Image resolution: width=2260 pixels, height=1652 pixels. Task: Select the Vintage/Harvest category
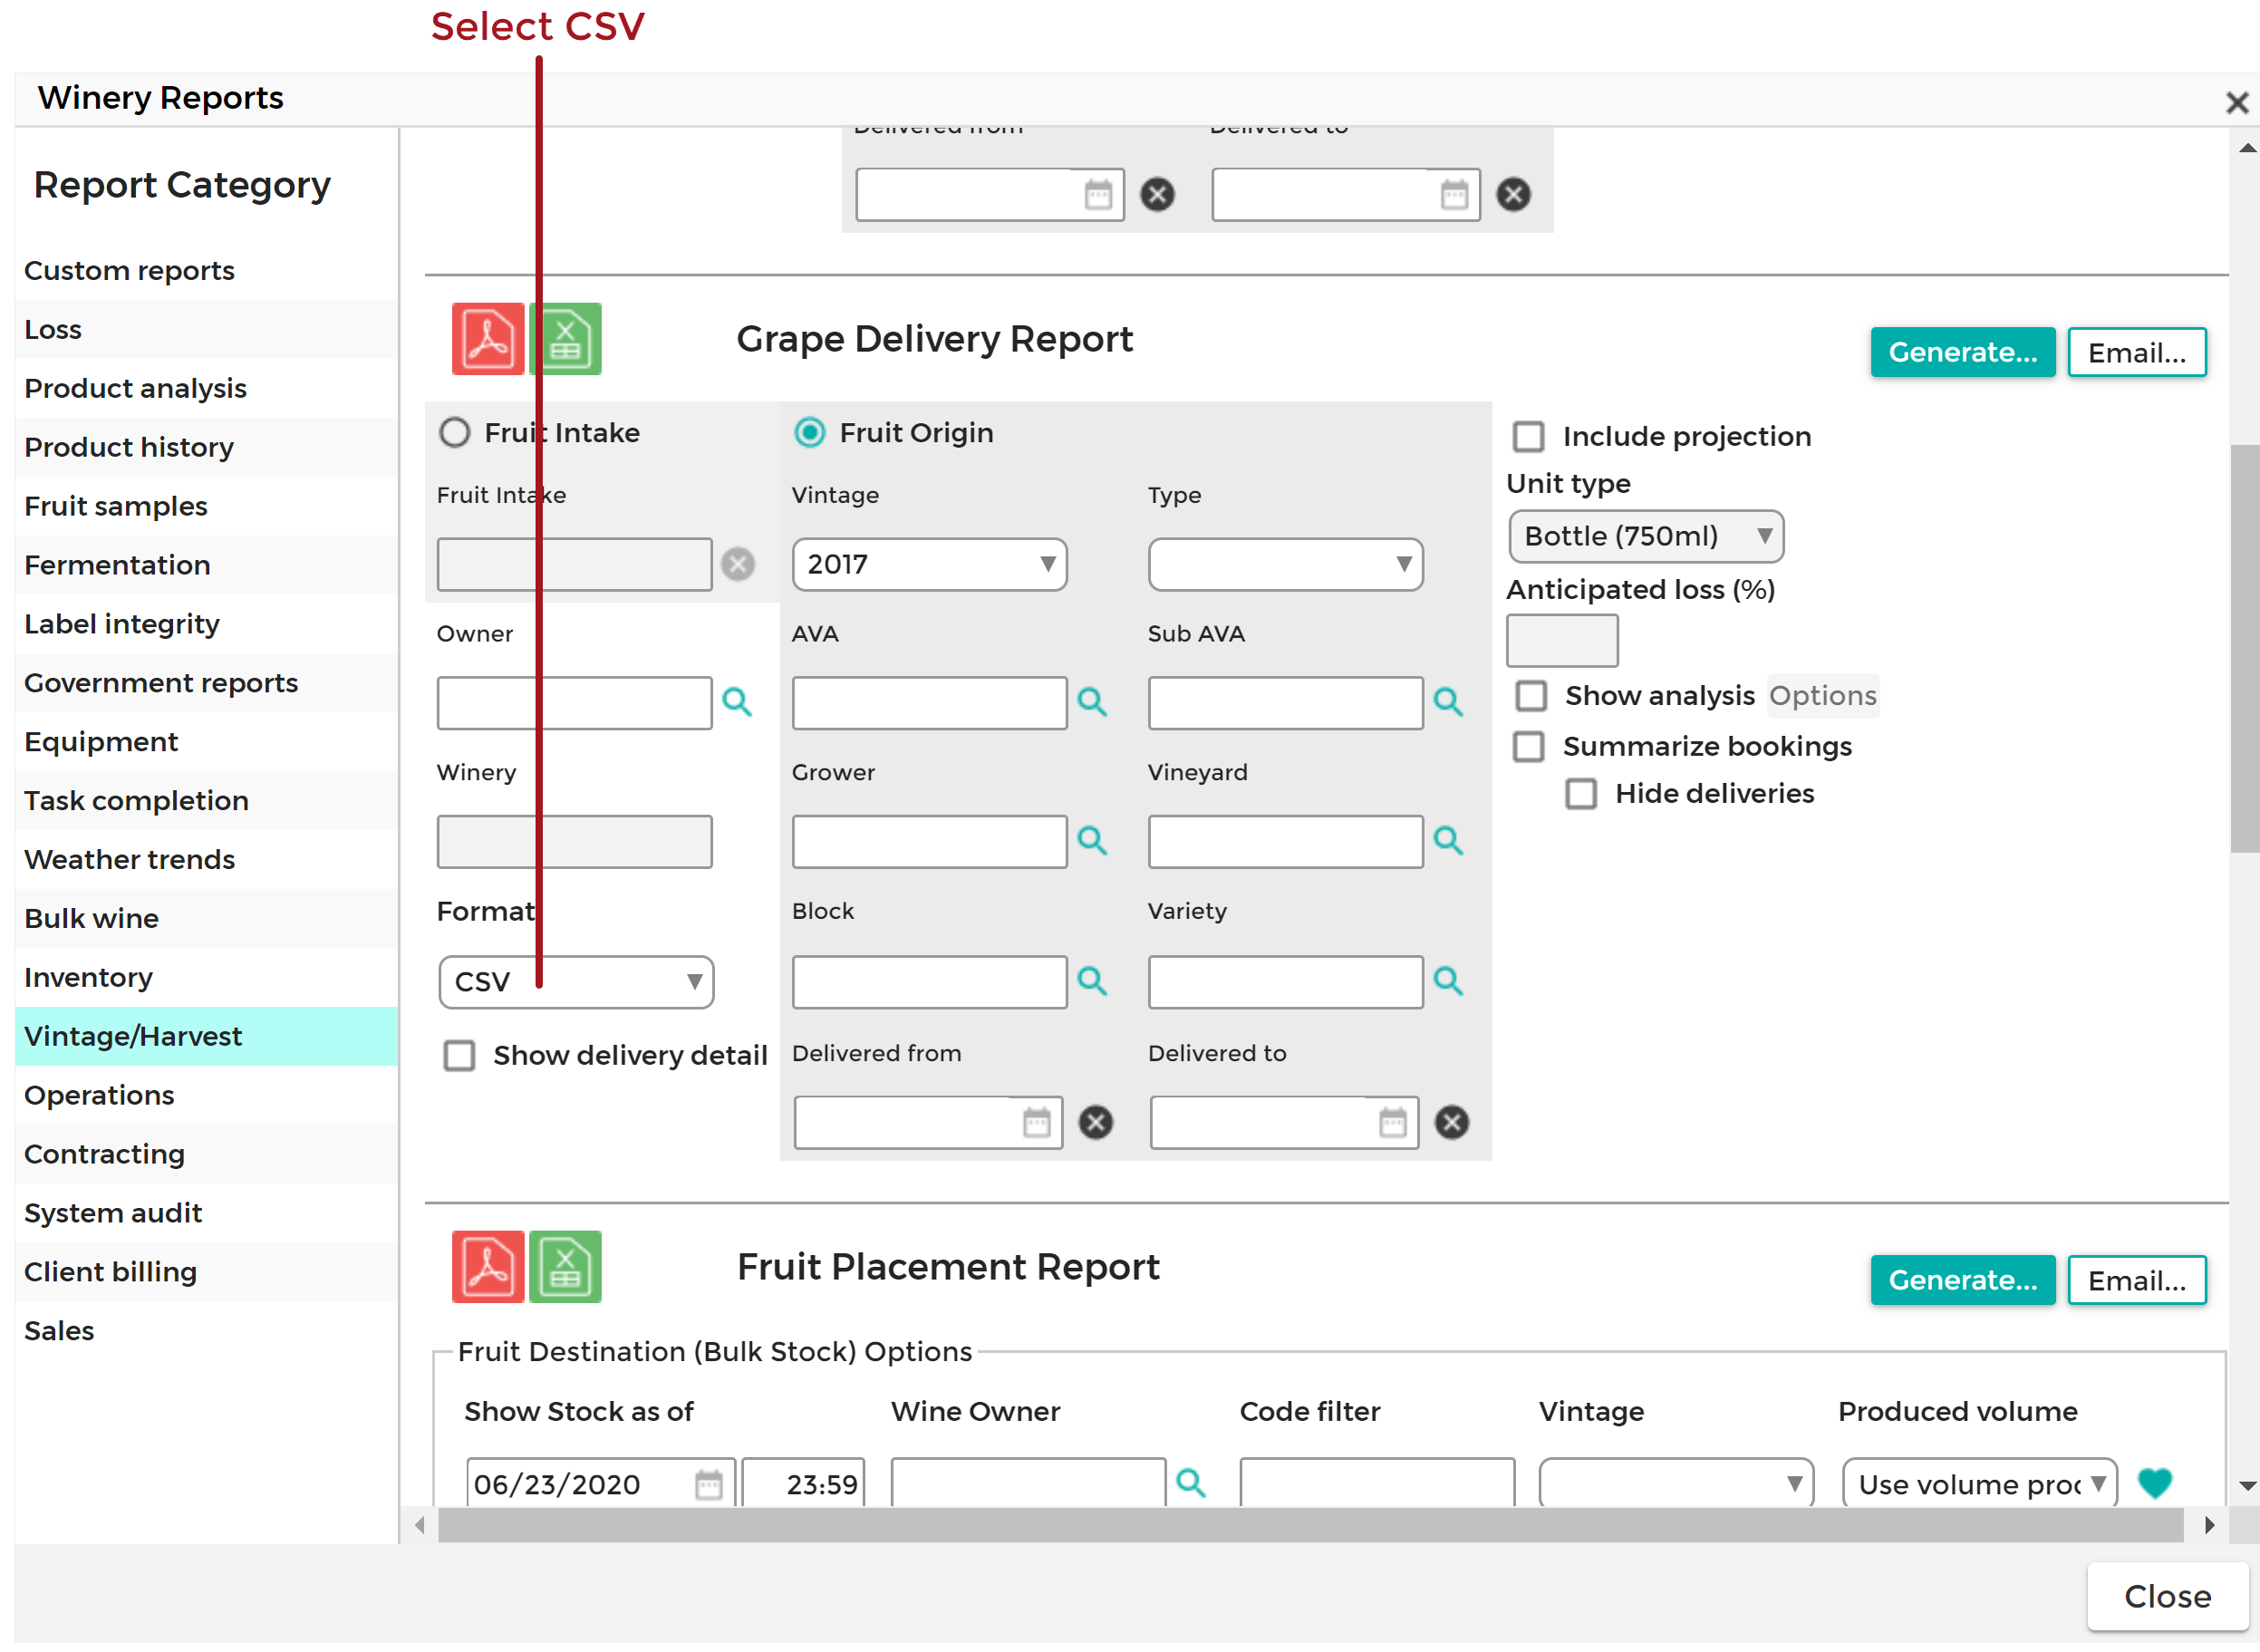pos(207,1037)
